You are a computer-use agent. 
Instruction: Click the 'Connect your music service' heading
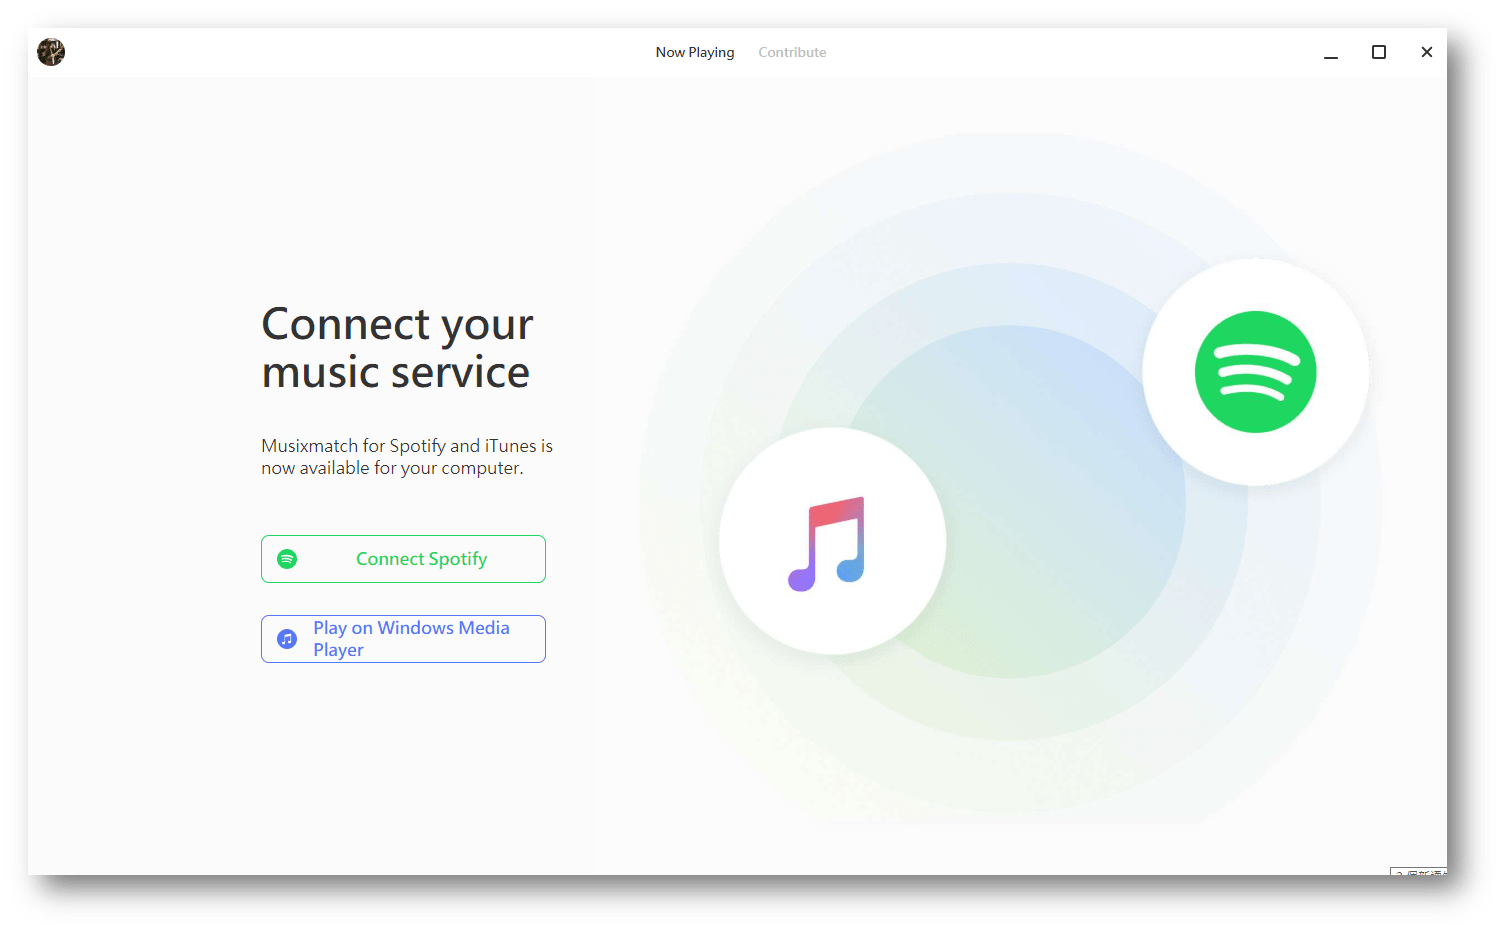pyautogui.click(x=397, y=348)
